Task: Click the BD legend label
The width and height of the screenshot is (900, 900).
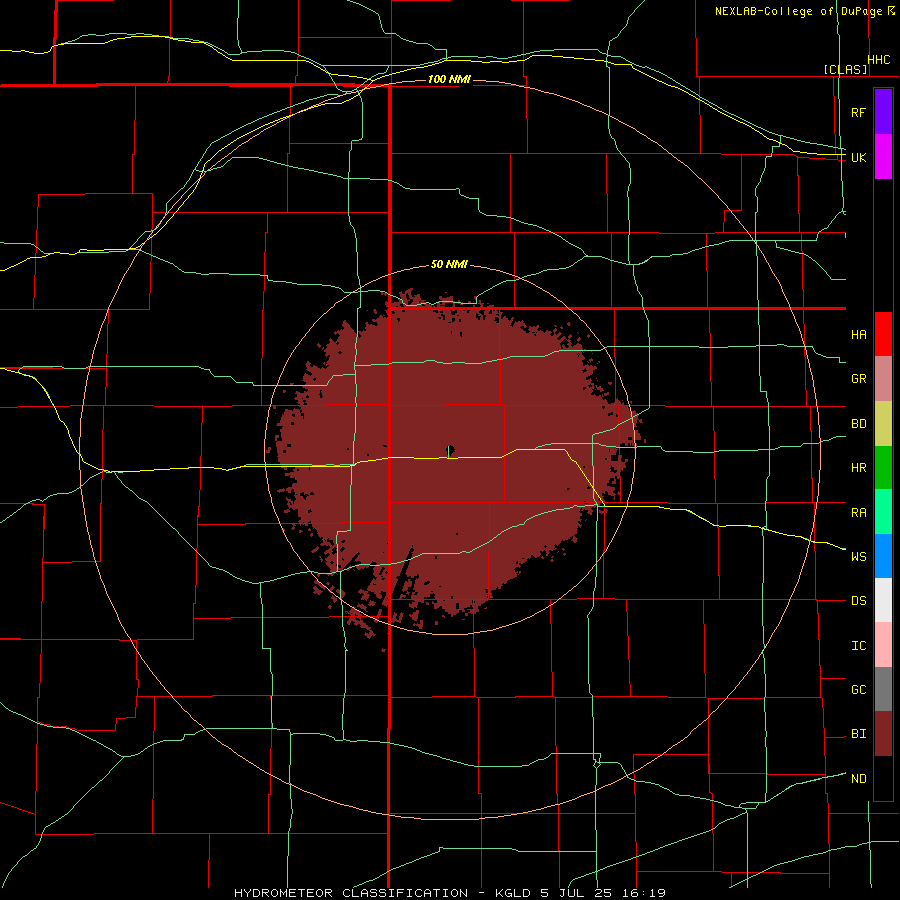Action: point(858,424)
